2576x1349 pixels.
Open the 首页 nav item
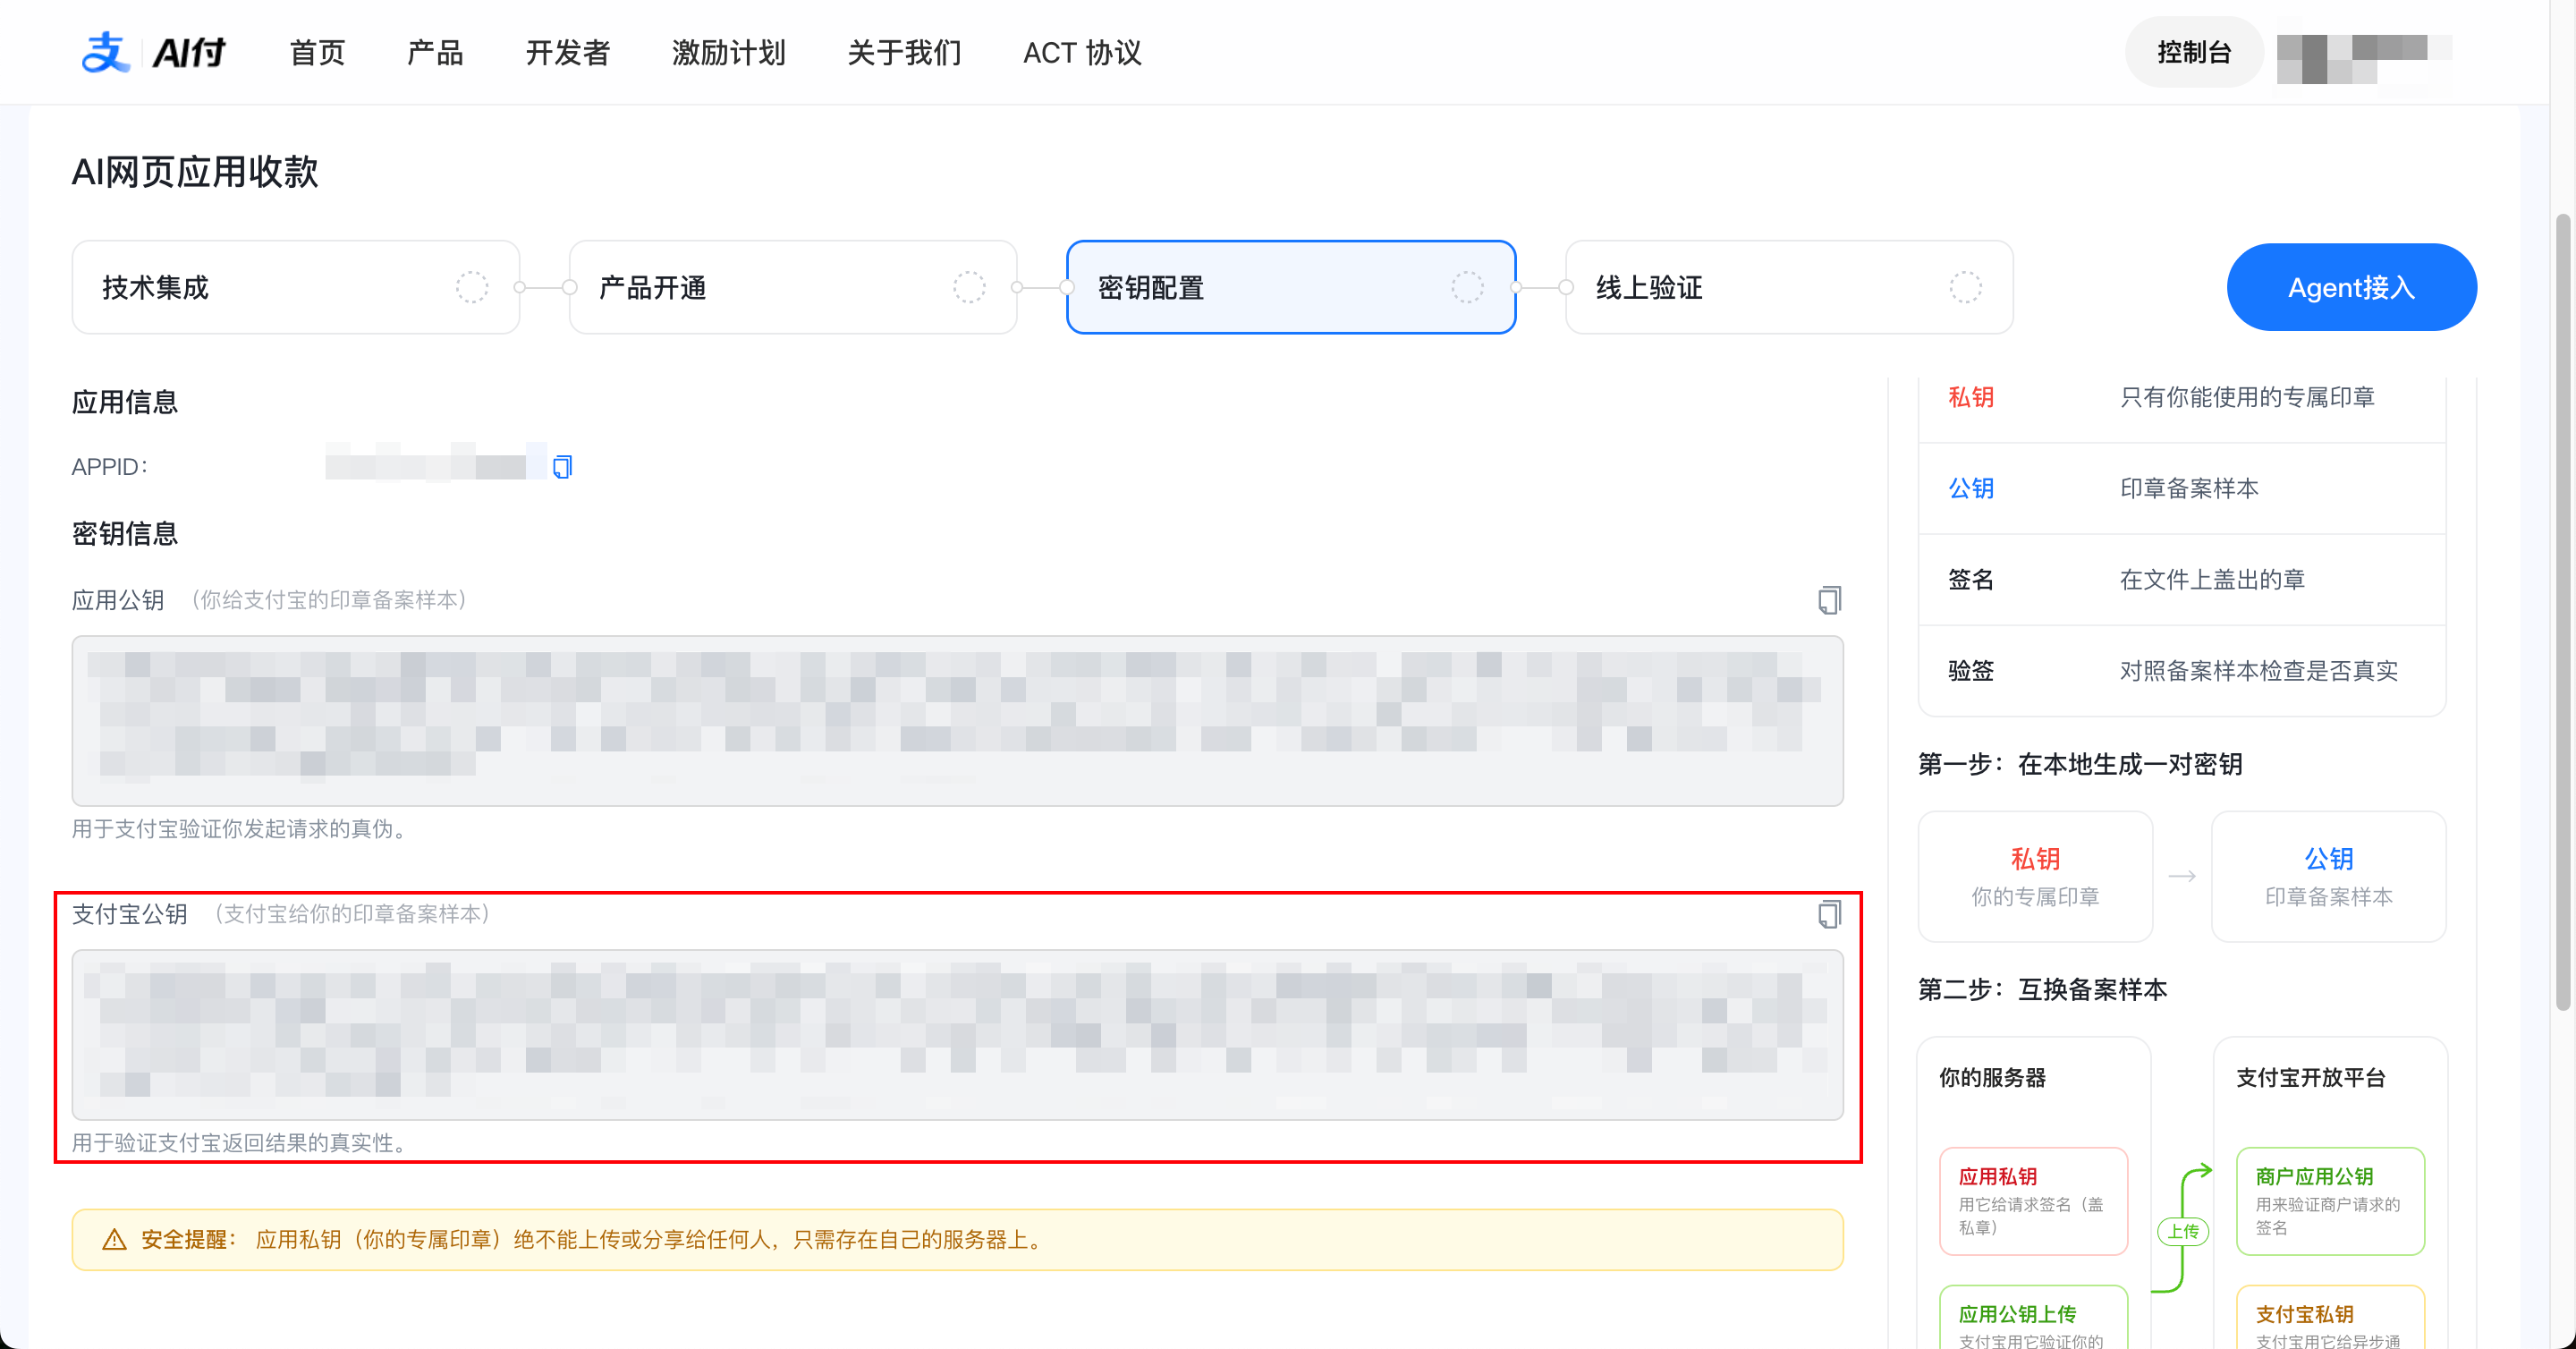[317, 53]
